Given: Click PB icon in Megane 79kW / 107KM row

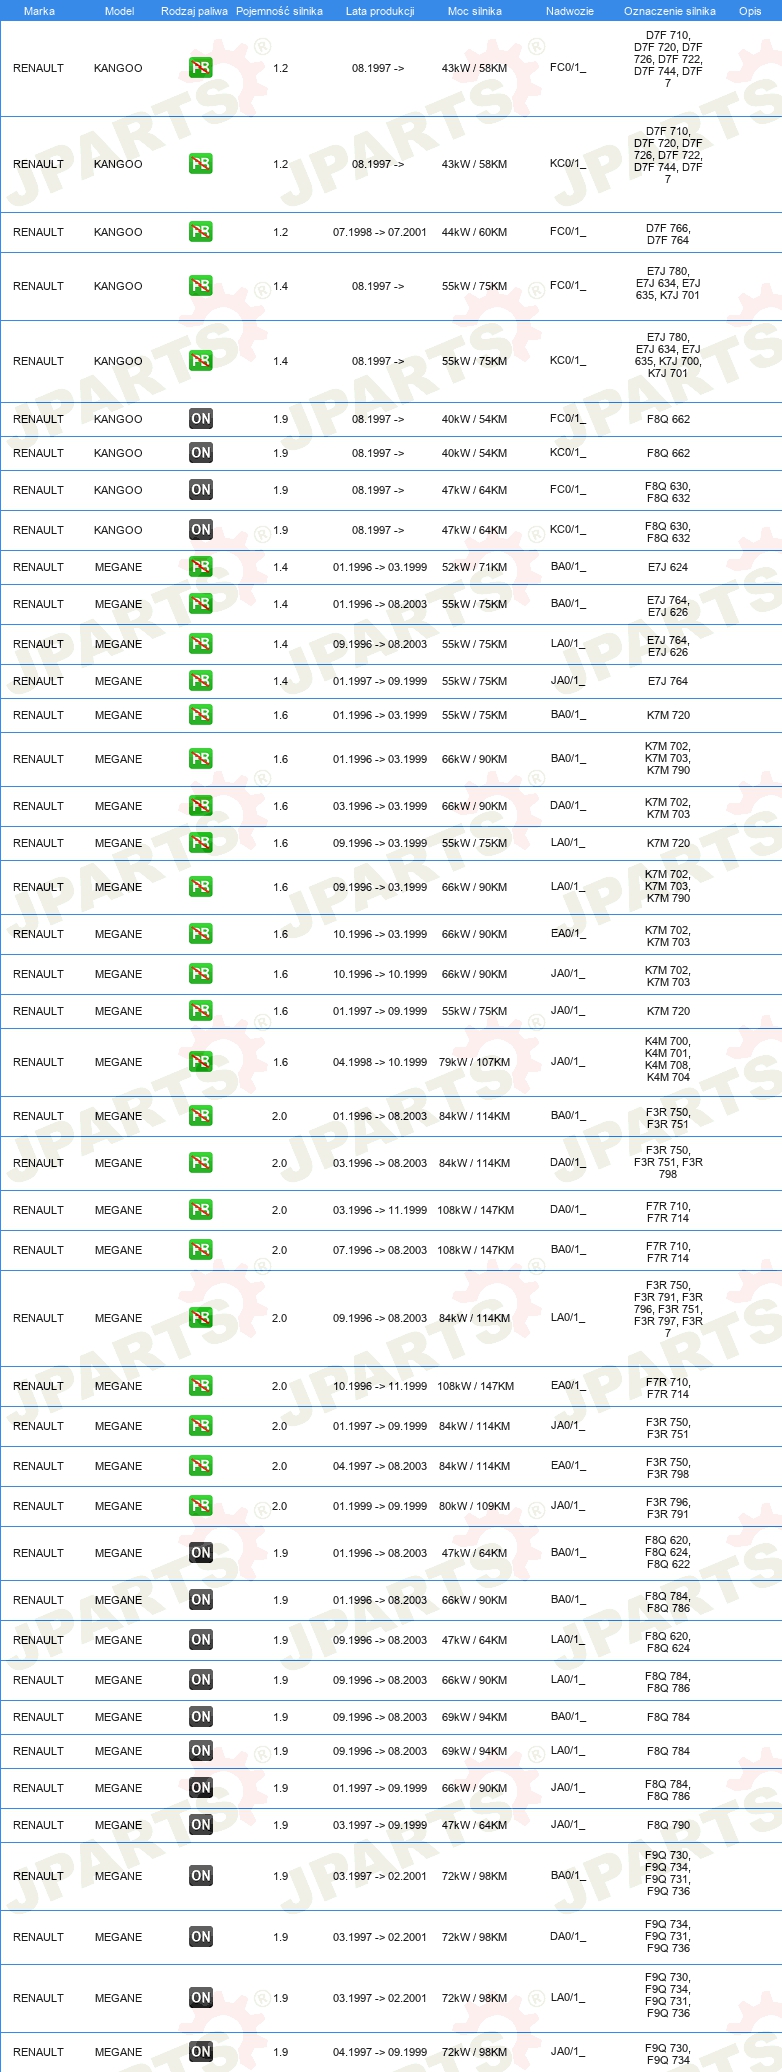Looking at the screenshot, I should tap(200, 1062).
